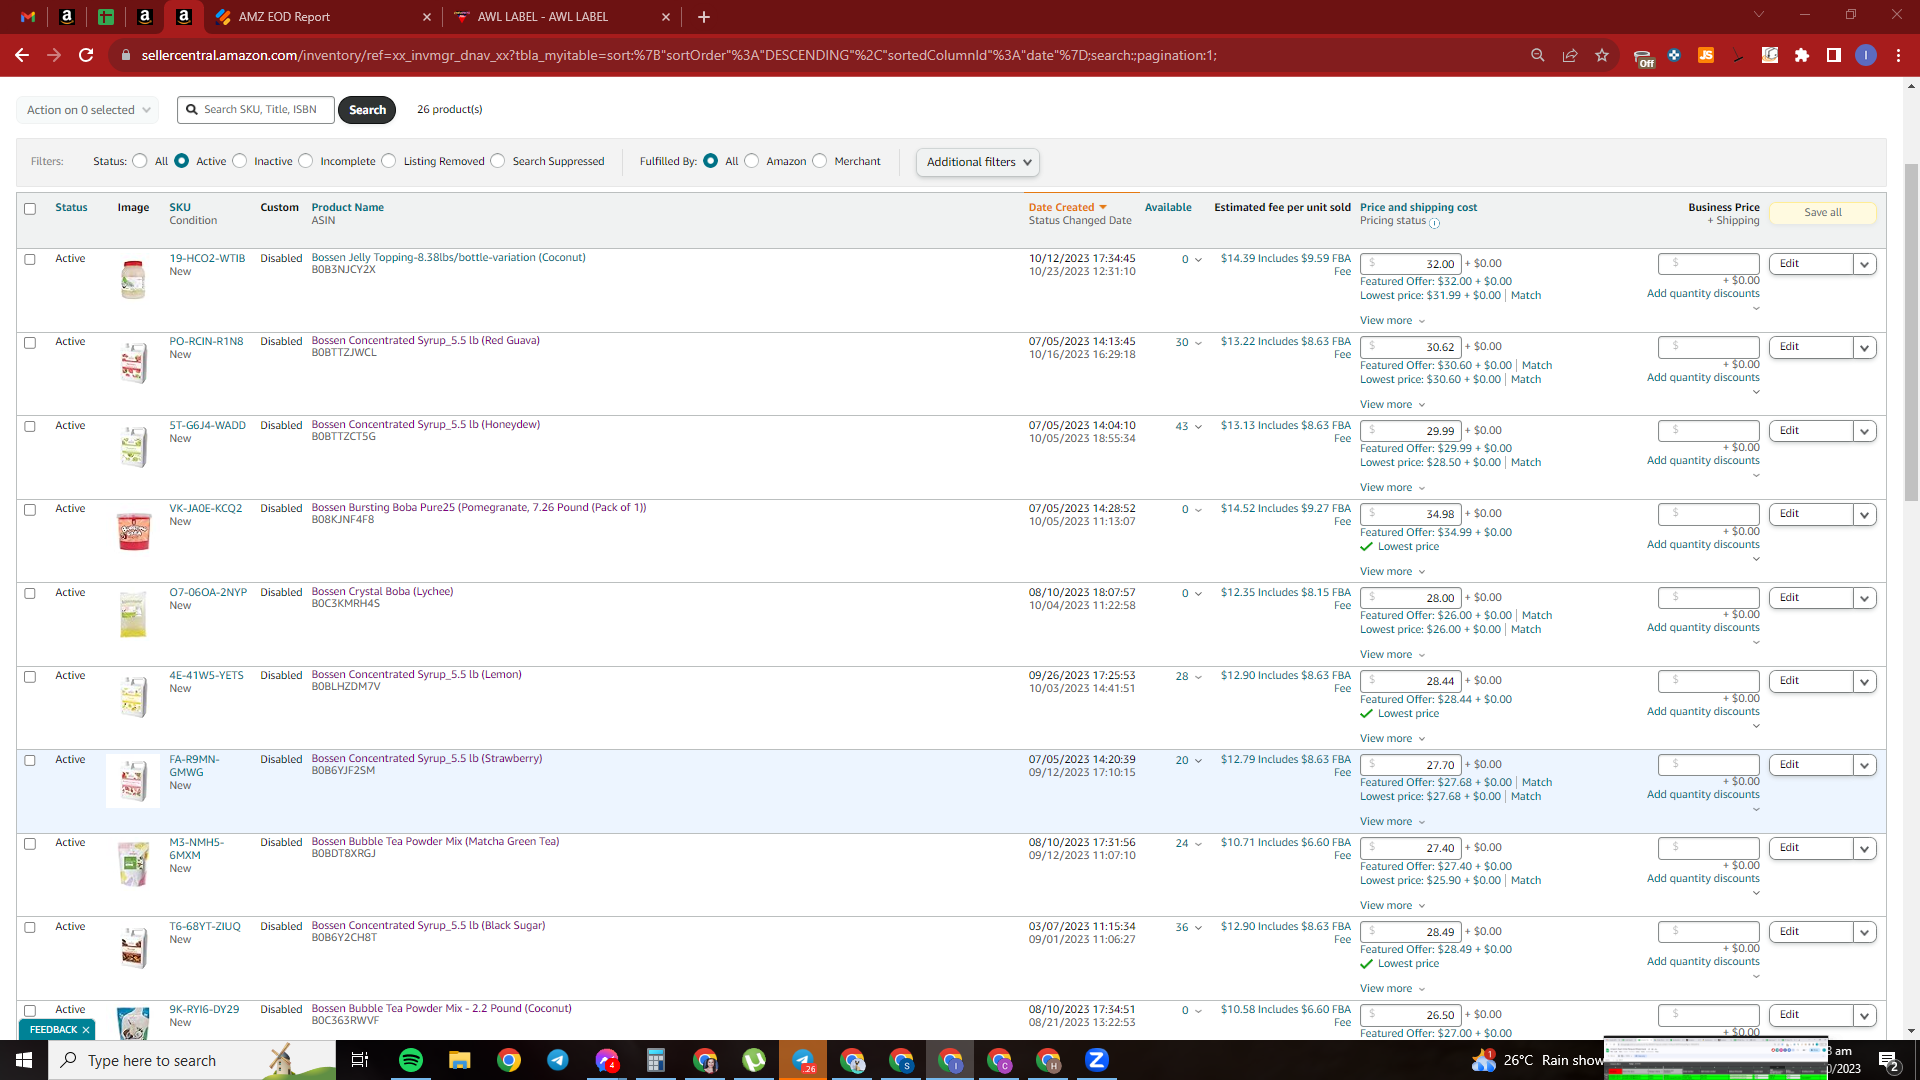The width and height of the screenshot is (1920, 1080).
Task: Share this page via the address bar icon
Action: click(1570, 55)
